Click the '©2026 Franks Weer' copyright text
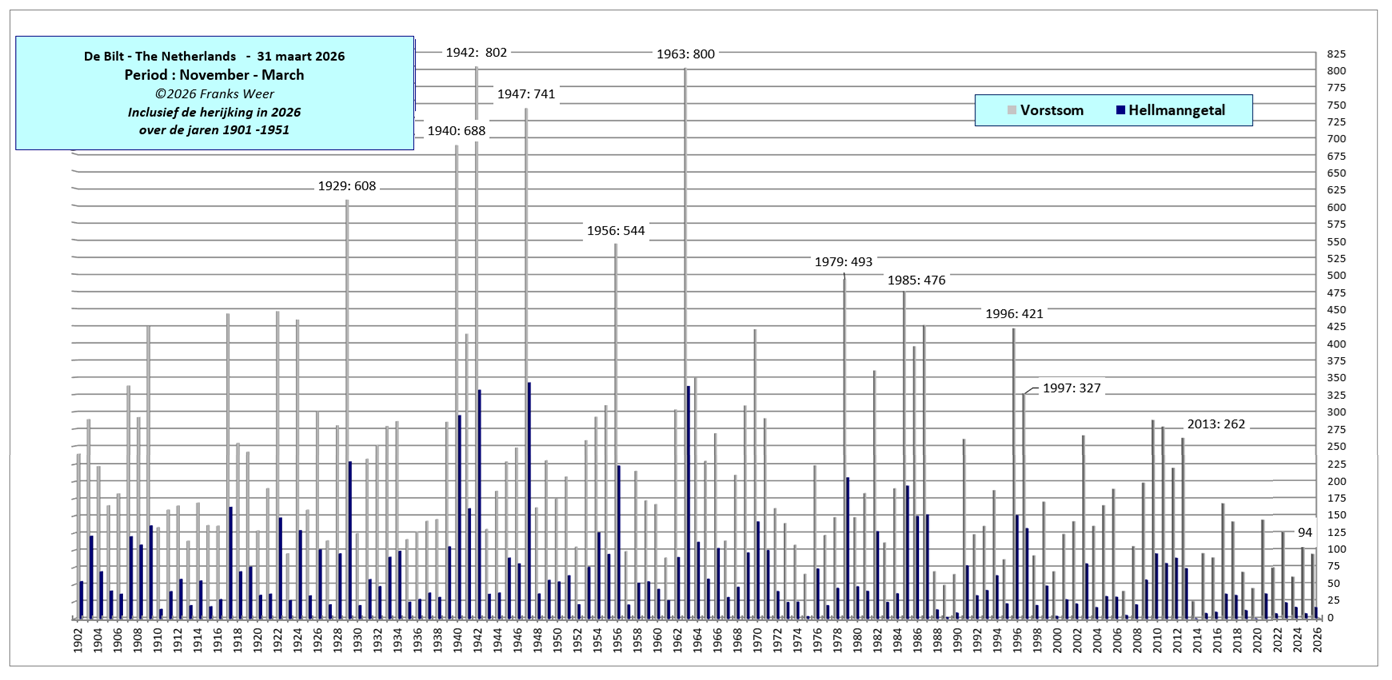Viewport: 1392px width, 680px height. pos(214,93)
